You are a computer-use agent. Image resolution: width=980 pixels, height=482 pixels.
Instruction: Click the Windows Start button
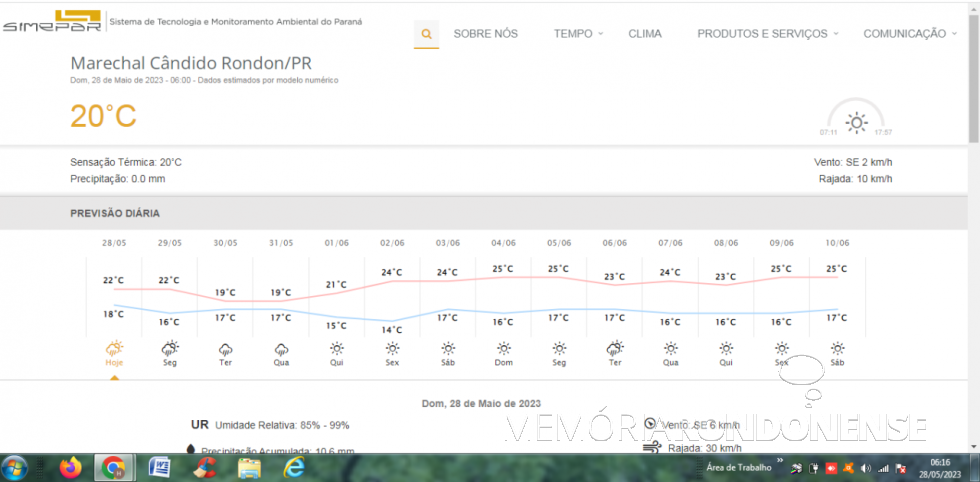(x=16, y=467)
